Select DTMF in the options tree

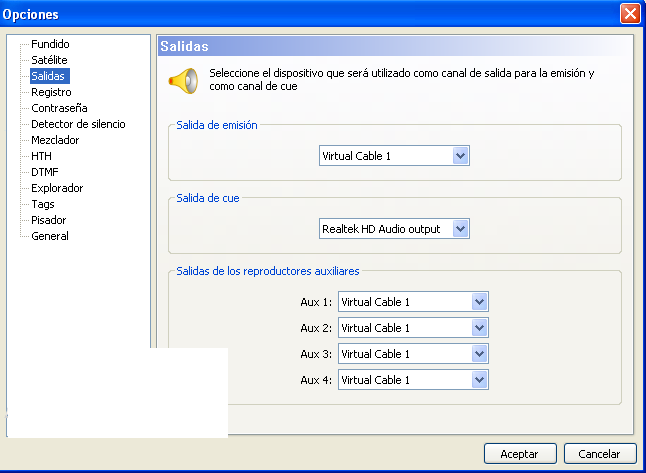click(45, 172)
